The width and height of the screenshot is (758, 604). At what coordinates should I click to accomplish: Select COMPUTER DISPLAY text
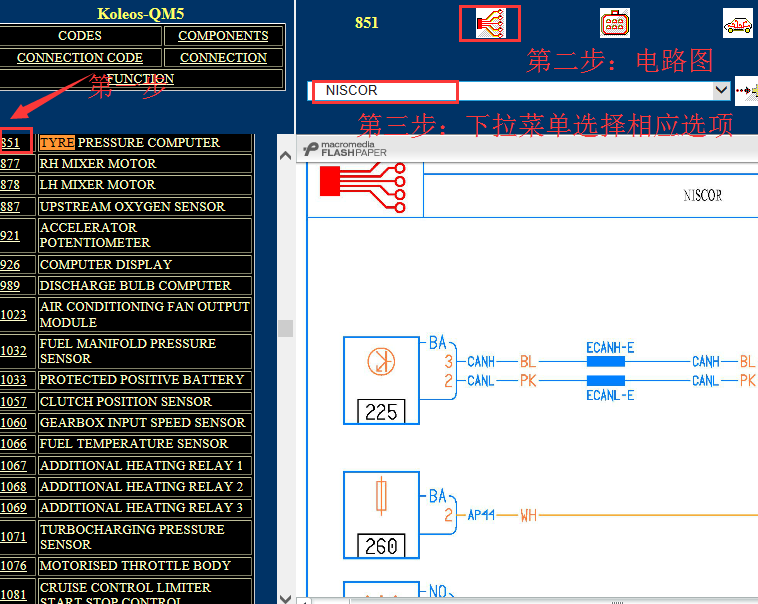[106, 265]
